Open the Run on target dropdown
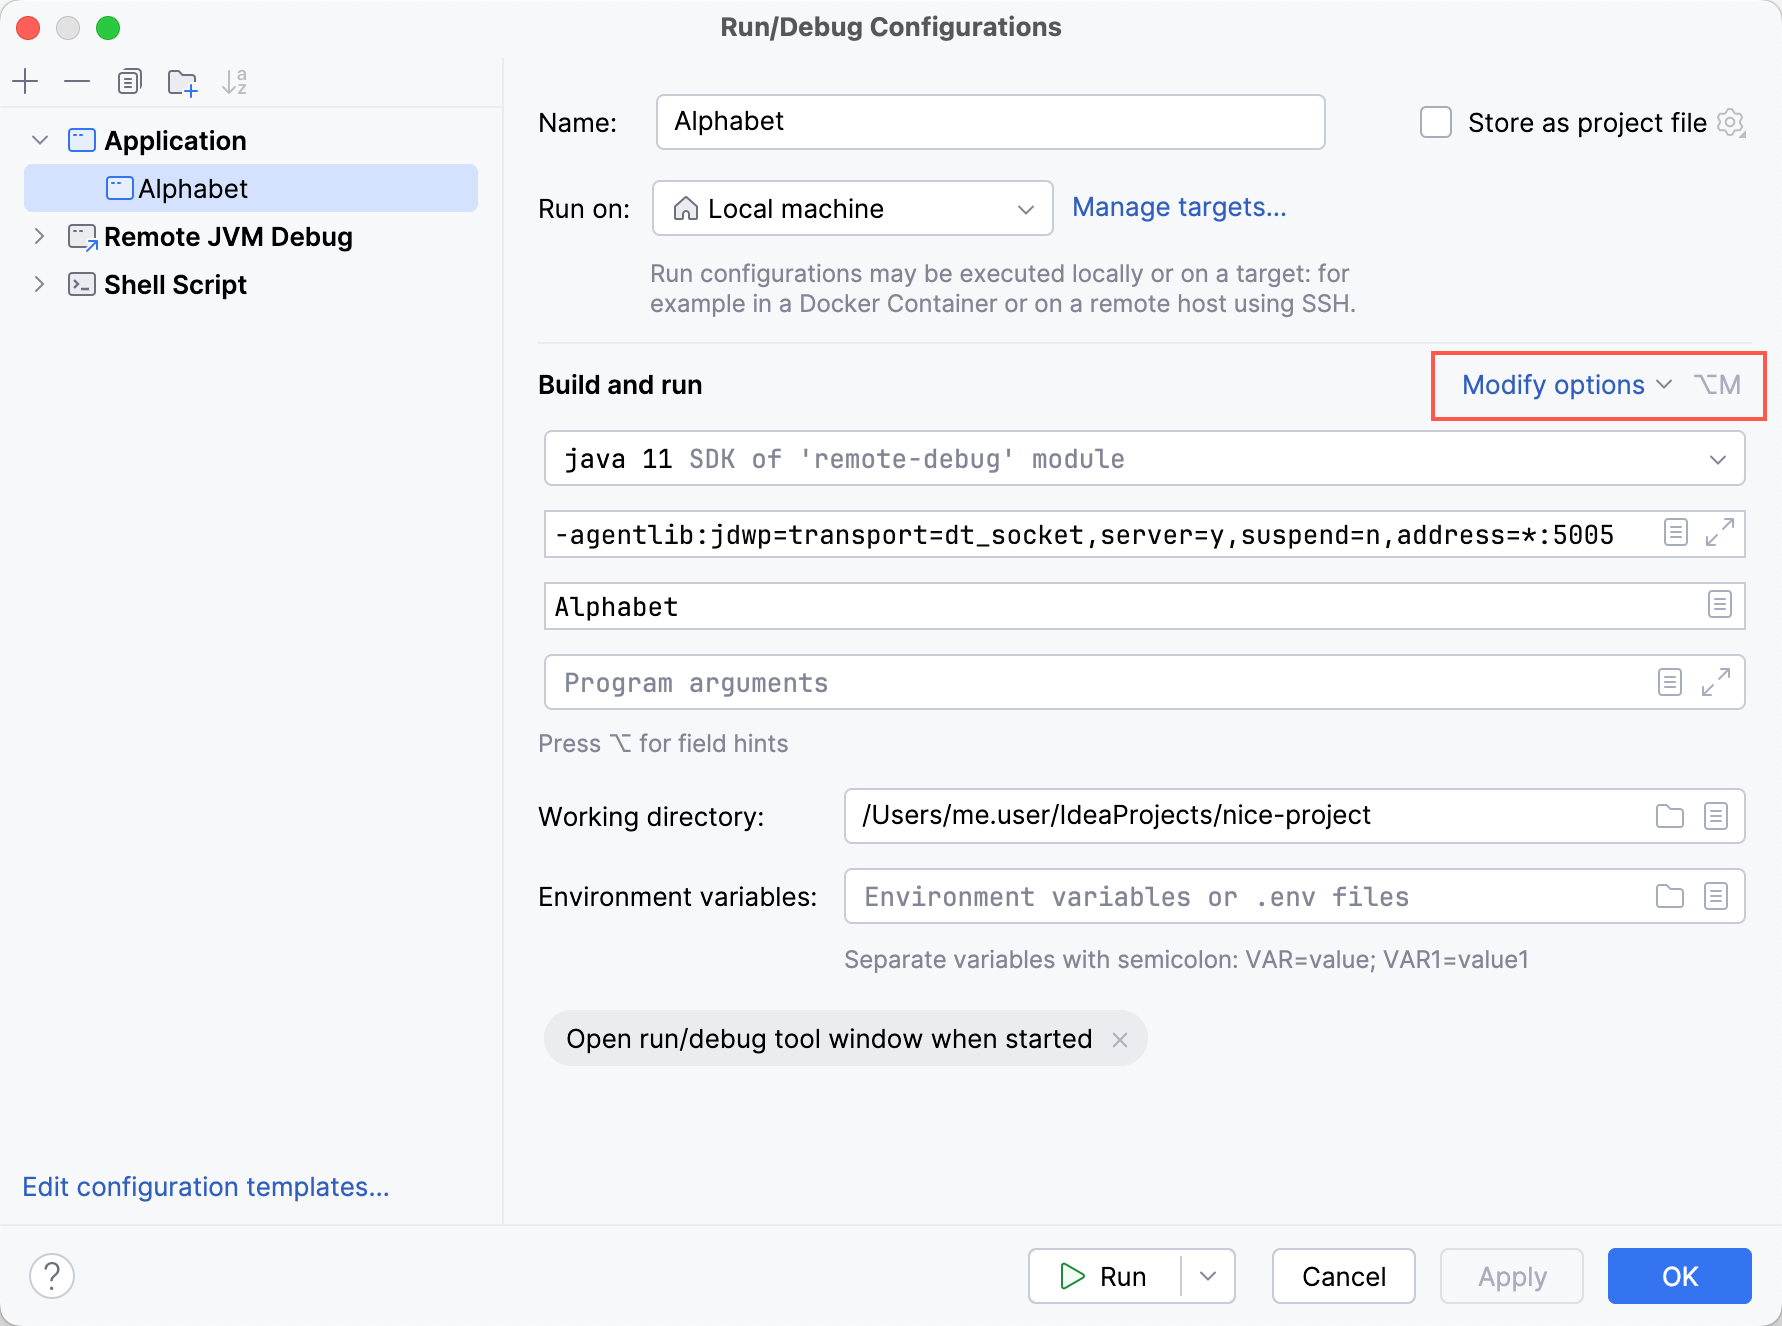The height and width of the screenshot is (1326, 1782). 1026,208
